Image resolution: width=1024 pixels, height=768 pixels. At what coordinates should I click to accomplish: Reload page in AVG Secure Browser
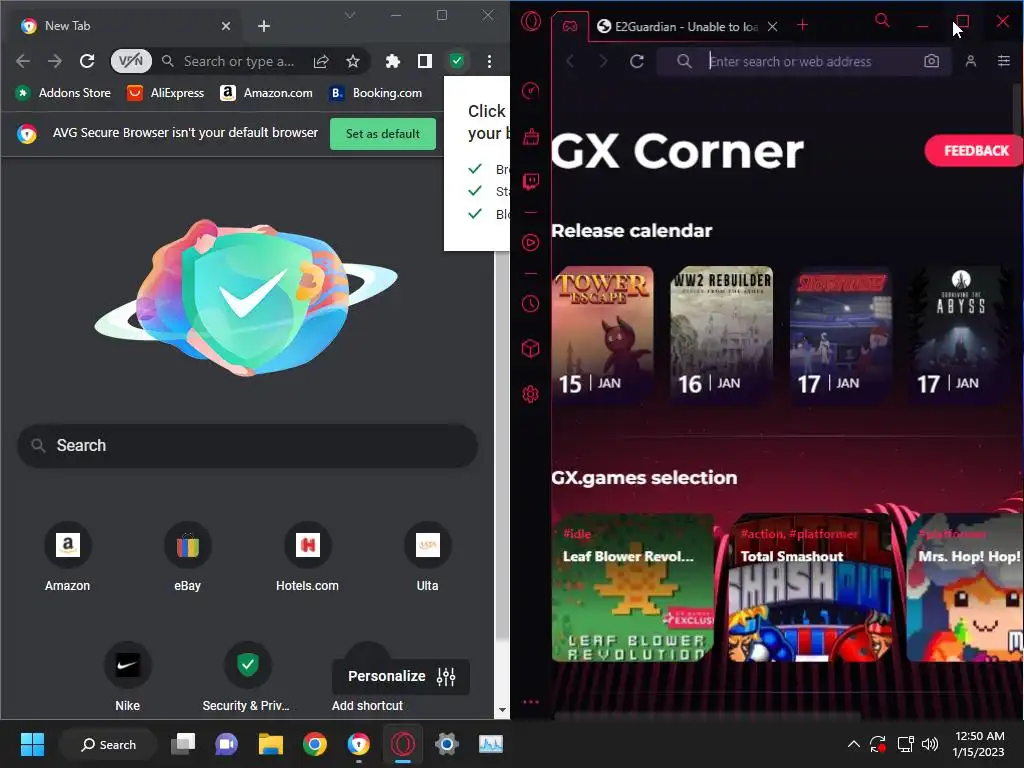87,61
